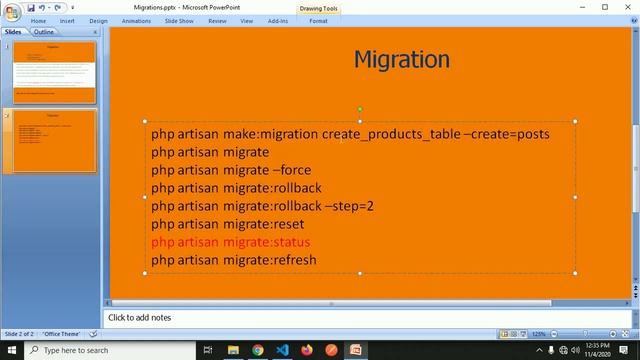
Task: Close the slides thumbnail pane
Action: [x=95, y=32]
